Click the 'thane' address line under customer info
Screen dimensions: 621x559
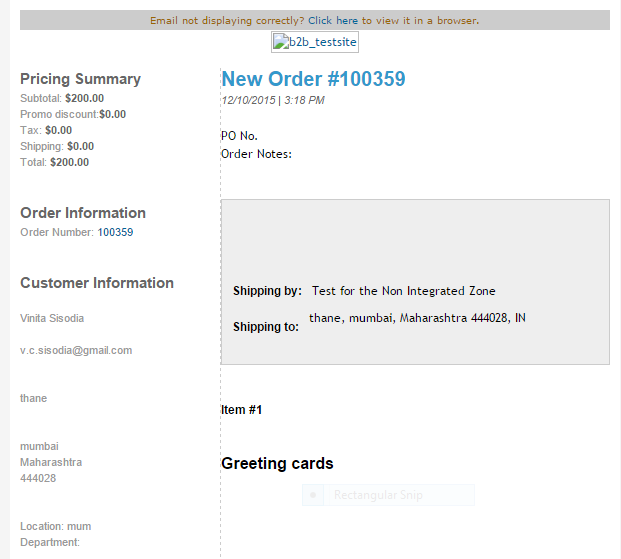click(x=34, y=398)
